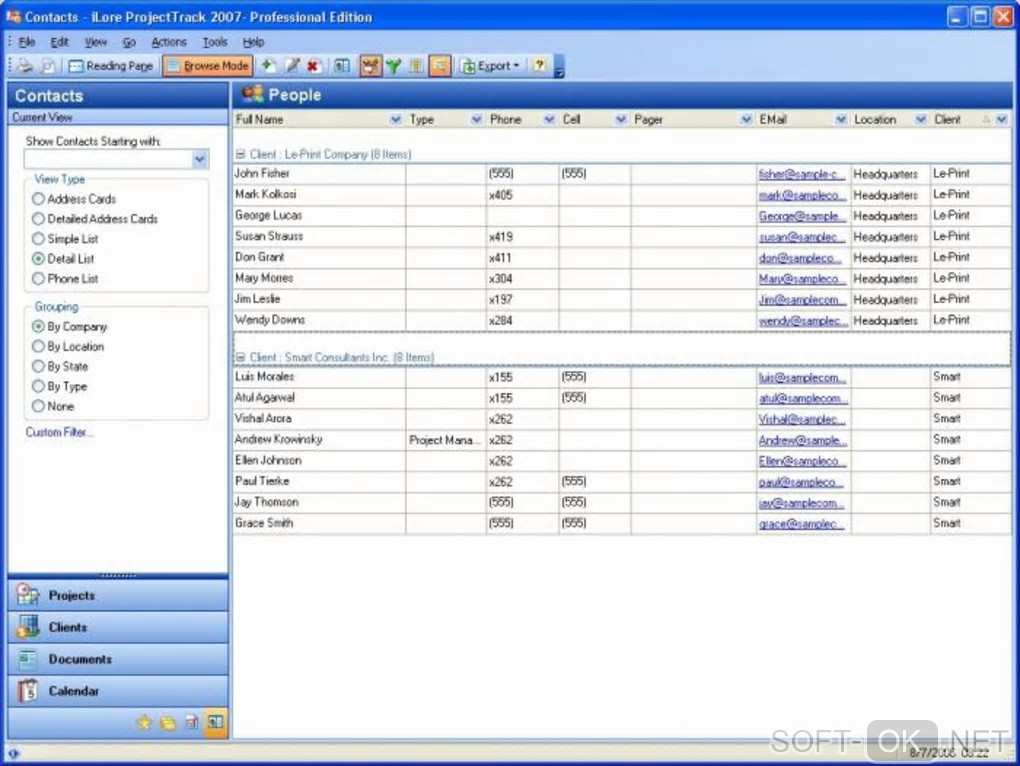Viewport: 1020px width, 766px height.
Task: Click the highlighted Contacts icon in the navigation strip
Action: click(x=215, y=722)
